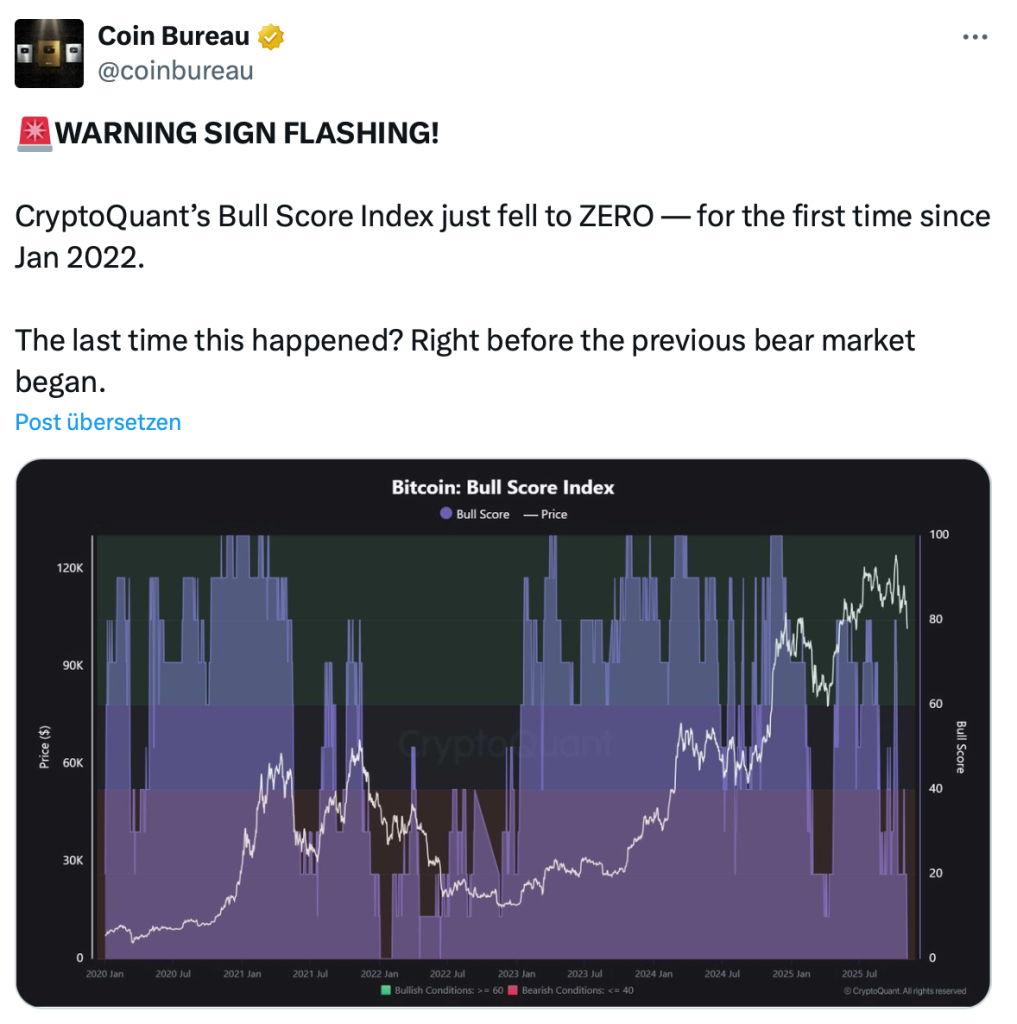
Task: Open the three-dot more options menu
Action: pos(974,37)
